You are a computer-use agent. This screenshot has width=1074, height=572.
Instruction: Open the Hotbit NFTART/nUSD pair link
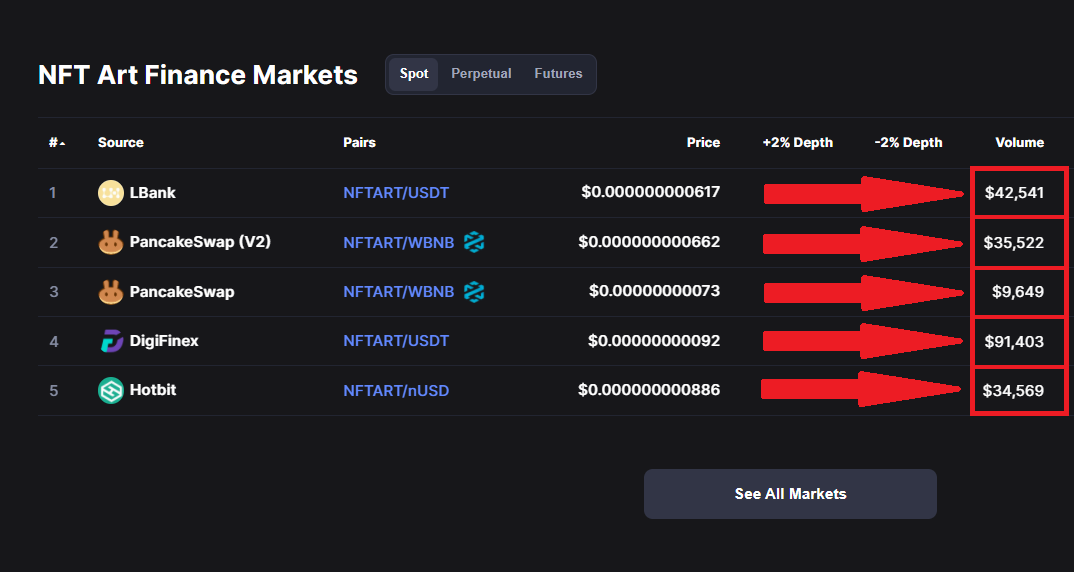(x=396, y=390)
